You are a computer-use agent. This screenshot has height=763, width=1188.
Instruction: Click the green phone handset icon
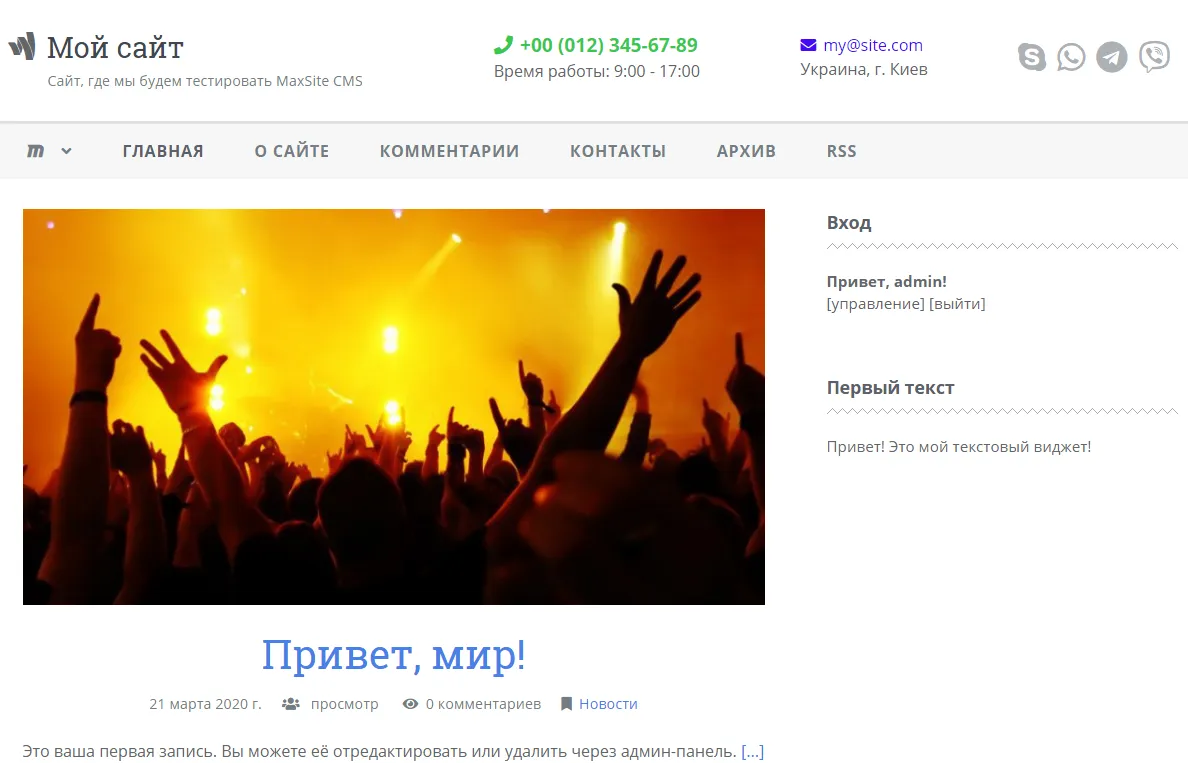click(503, 45)
